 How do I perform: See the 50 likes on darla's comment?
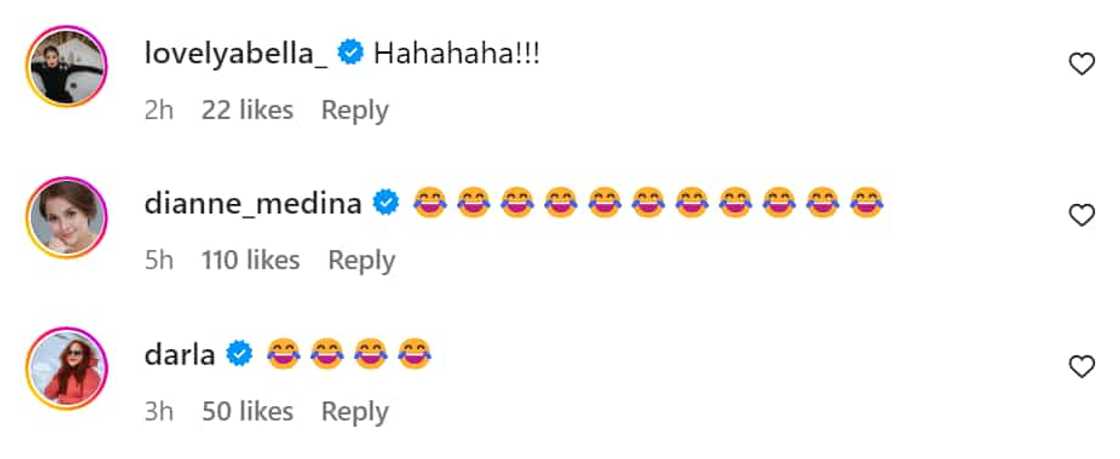[247, 411]
